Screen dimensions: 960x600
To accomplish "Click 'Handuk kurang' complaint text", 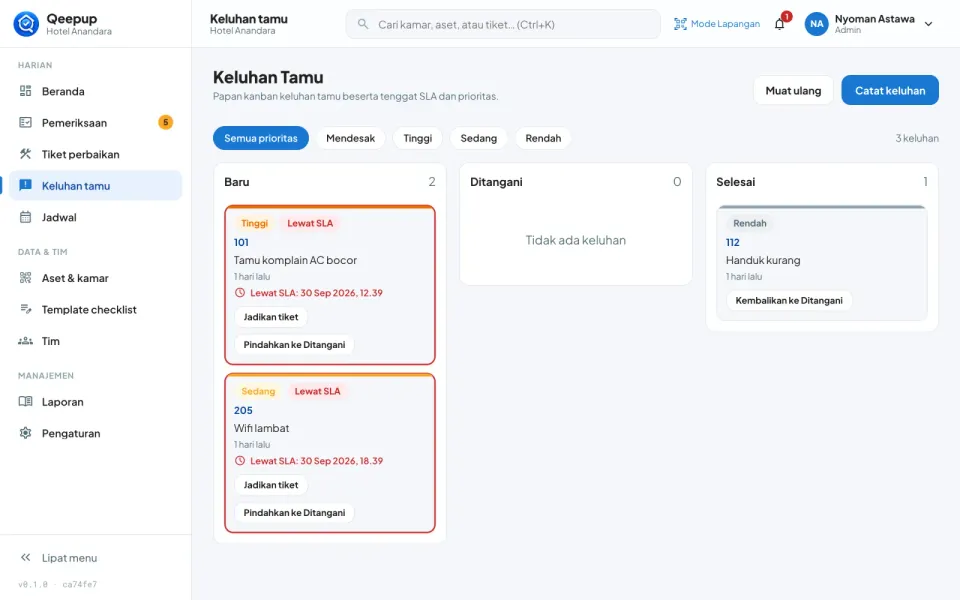I will pos(763,260).
